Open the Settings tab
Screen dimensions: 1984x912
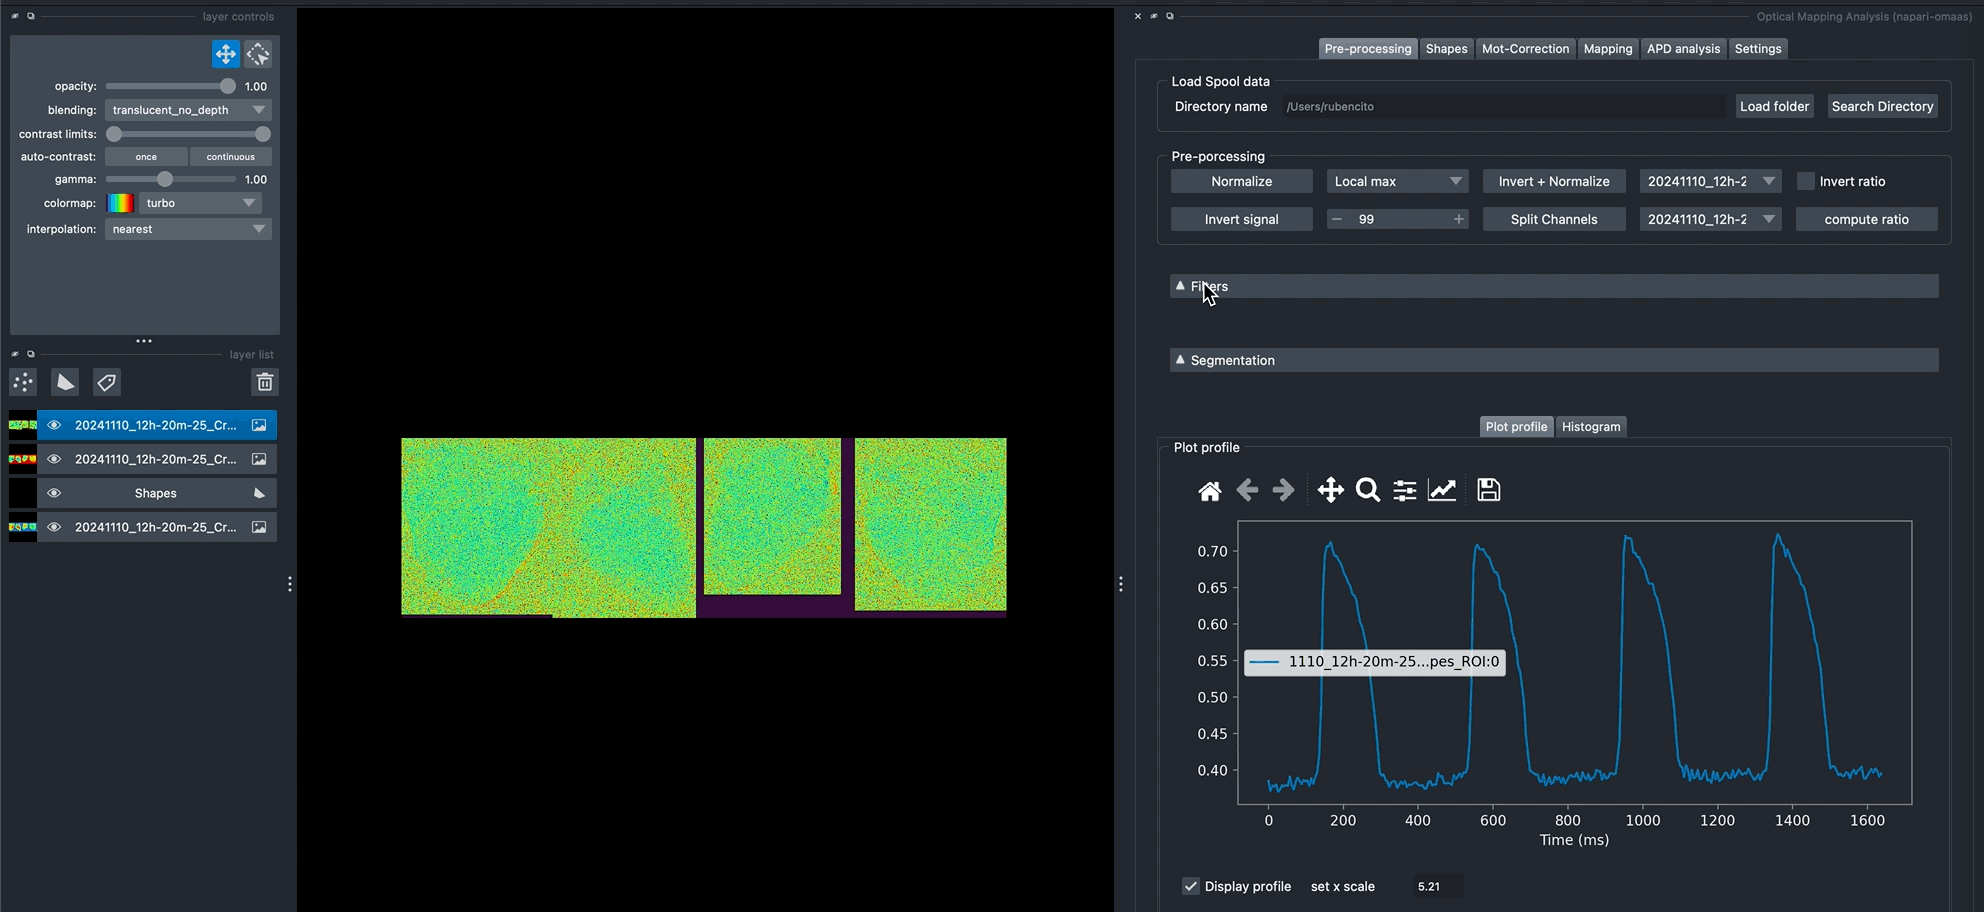(x=1758, y=48)
